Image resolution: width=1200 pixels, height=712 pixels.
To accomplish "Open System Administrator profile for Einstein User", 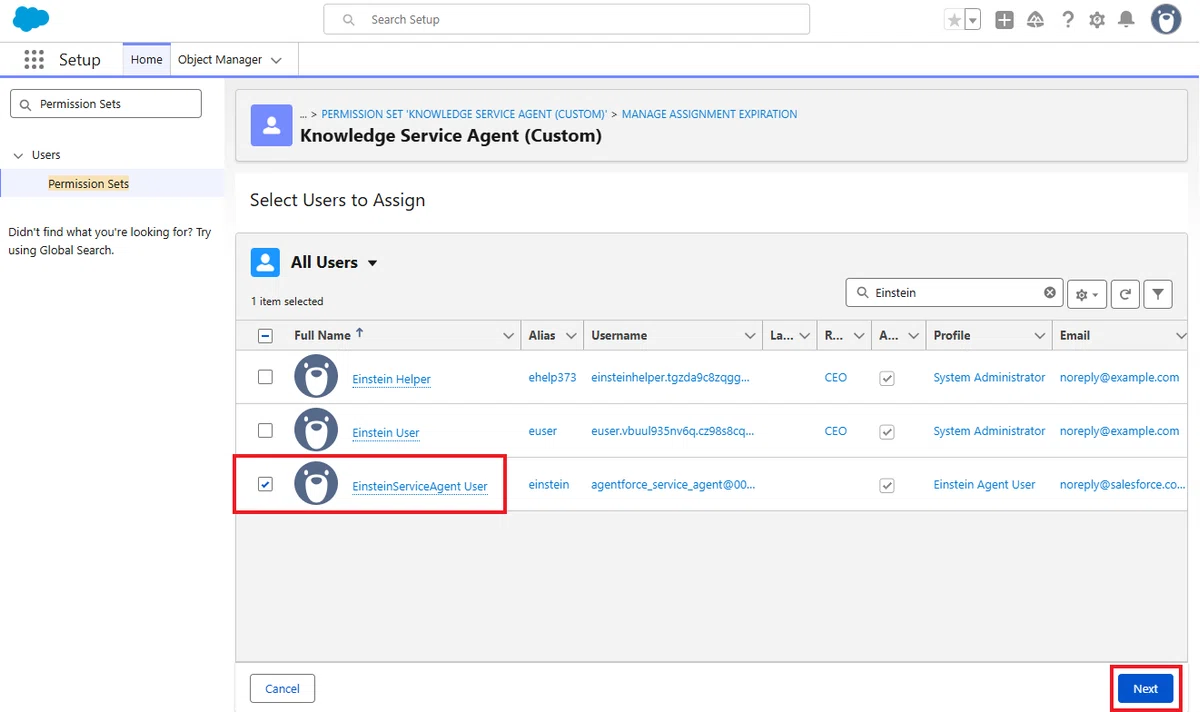I will tap(990, 431).
